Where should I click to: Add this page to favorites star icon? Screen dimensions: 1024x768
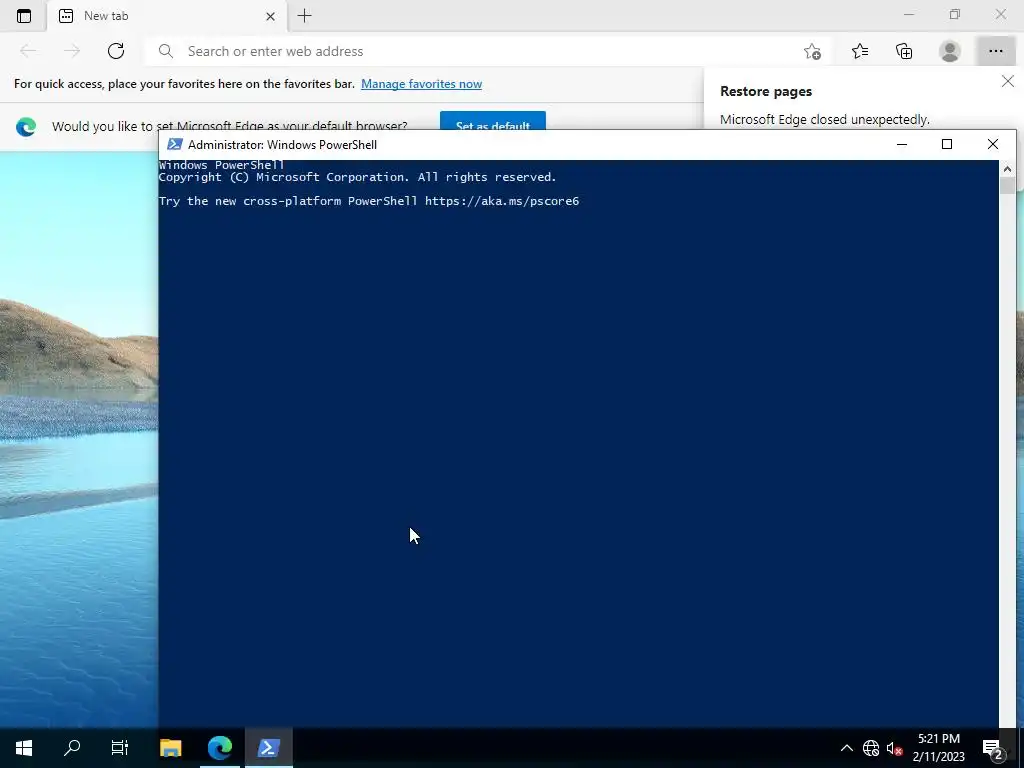[812, 51]
